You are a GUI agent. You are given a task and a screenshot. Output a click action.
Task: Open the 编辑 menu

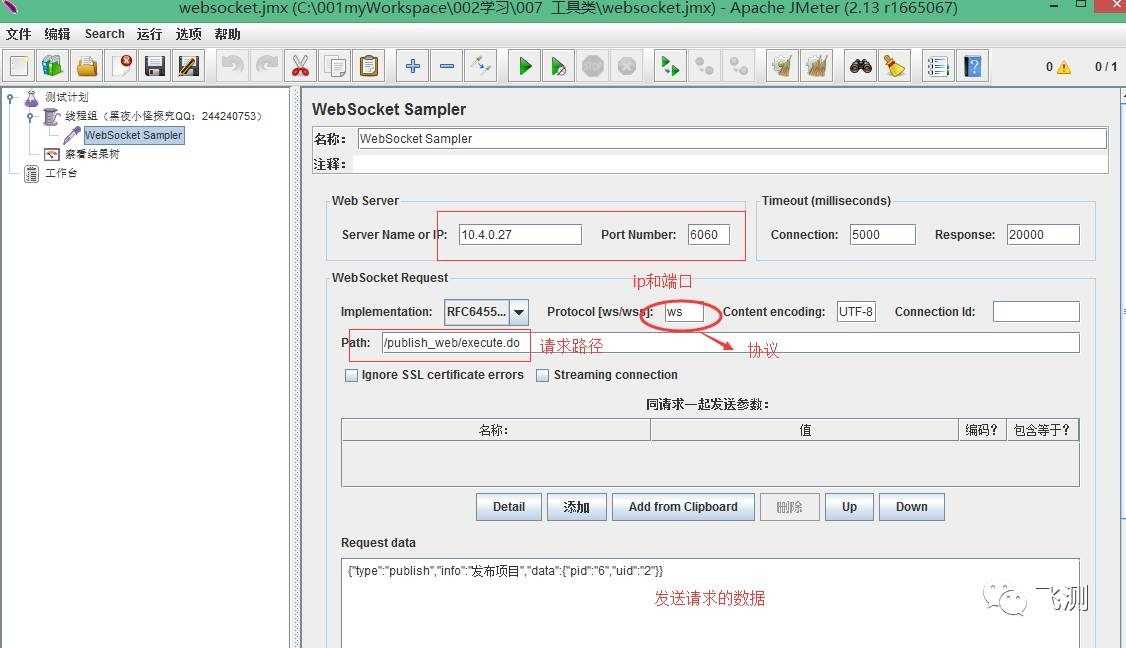pyautogui.click(x=57, y=34)
